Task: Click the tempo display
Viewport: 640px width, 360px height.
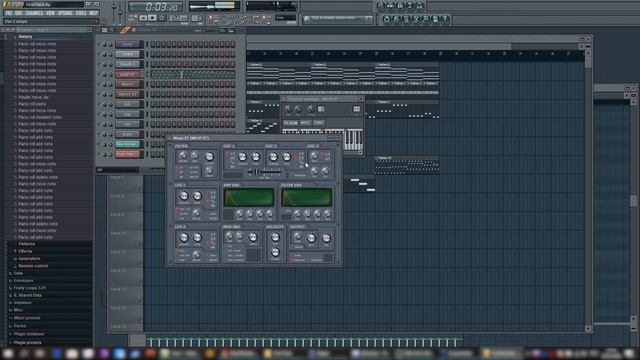Action: [178, 18]
